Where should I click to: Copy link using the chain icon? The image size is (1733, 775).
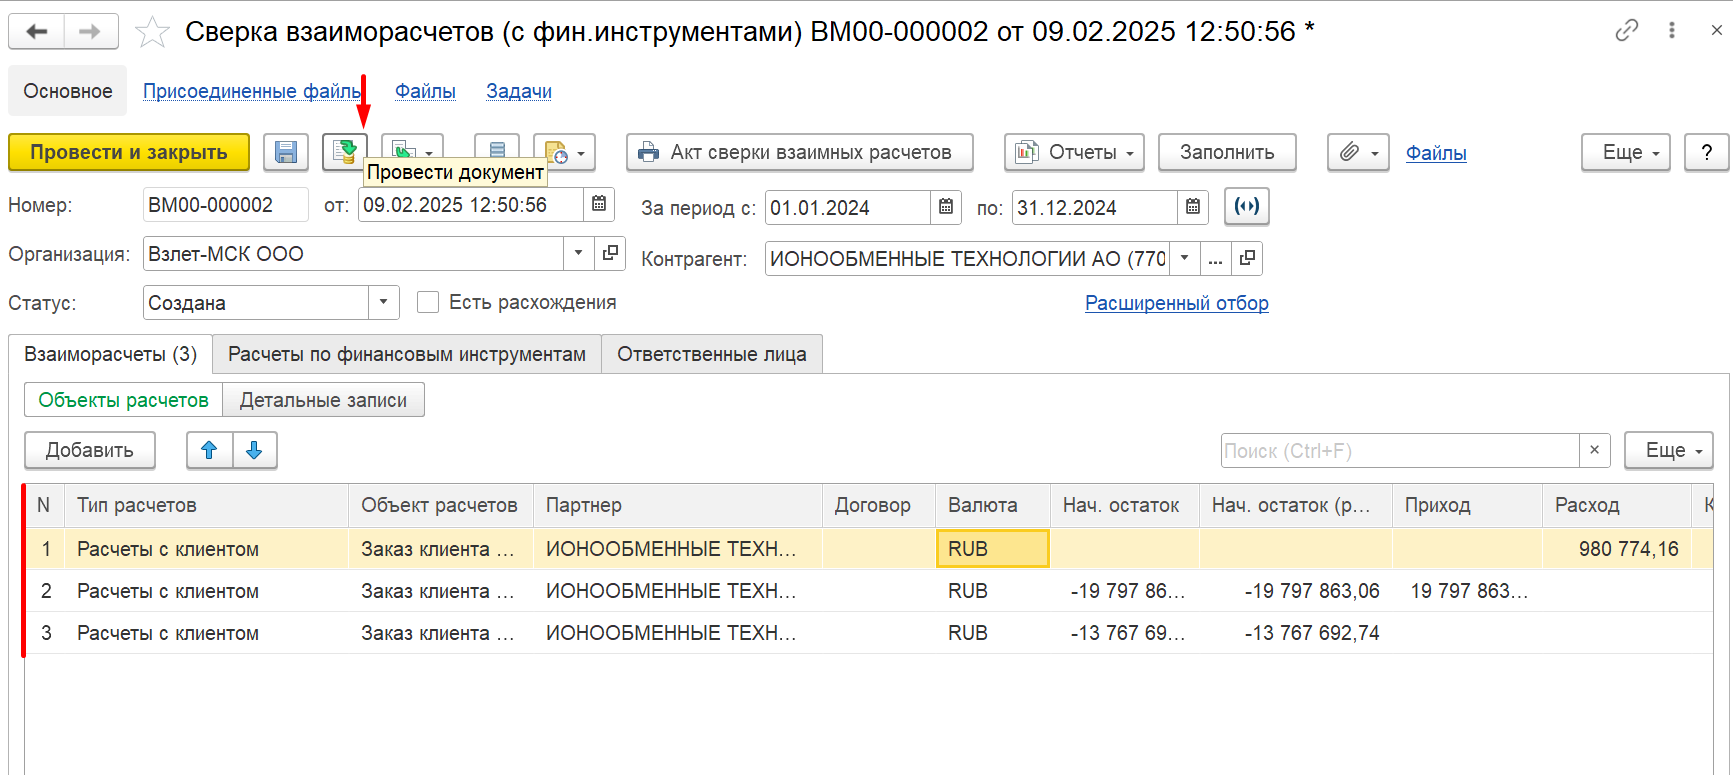pos(1627,30)
